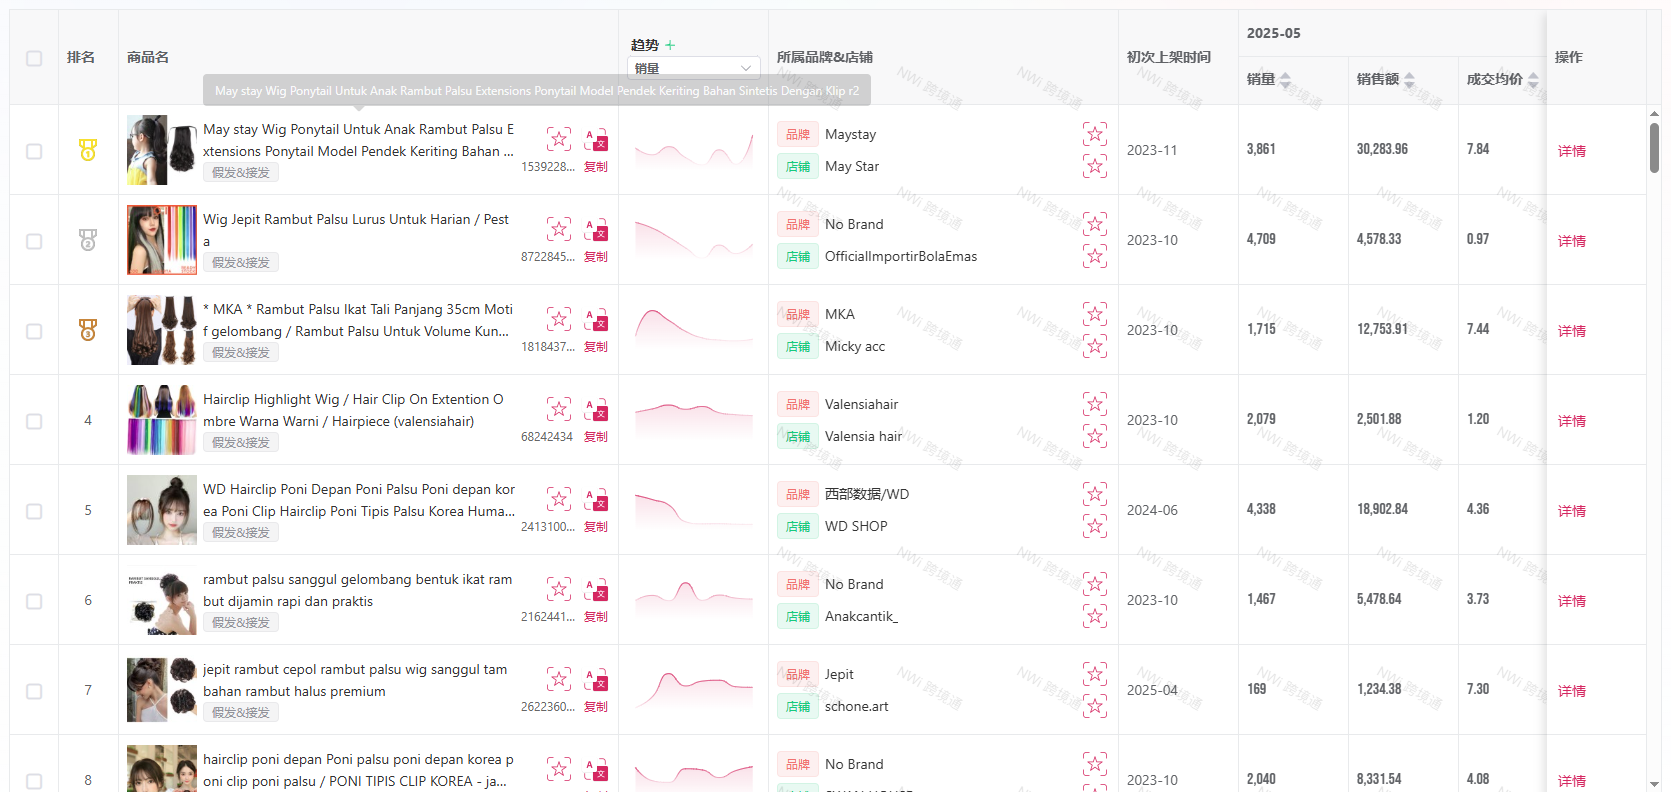
Task: Open 详情 for the May stay Wig row
Action: [x=1571, y=151]
